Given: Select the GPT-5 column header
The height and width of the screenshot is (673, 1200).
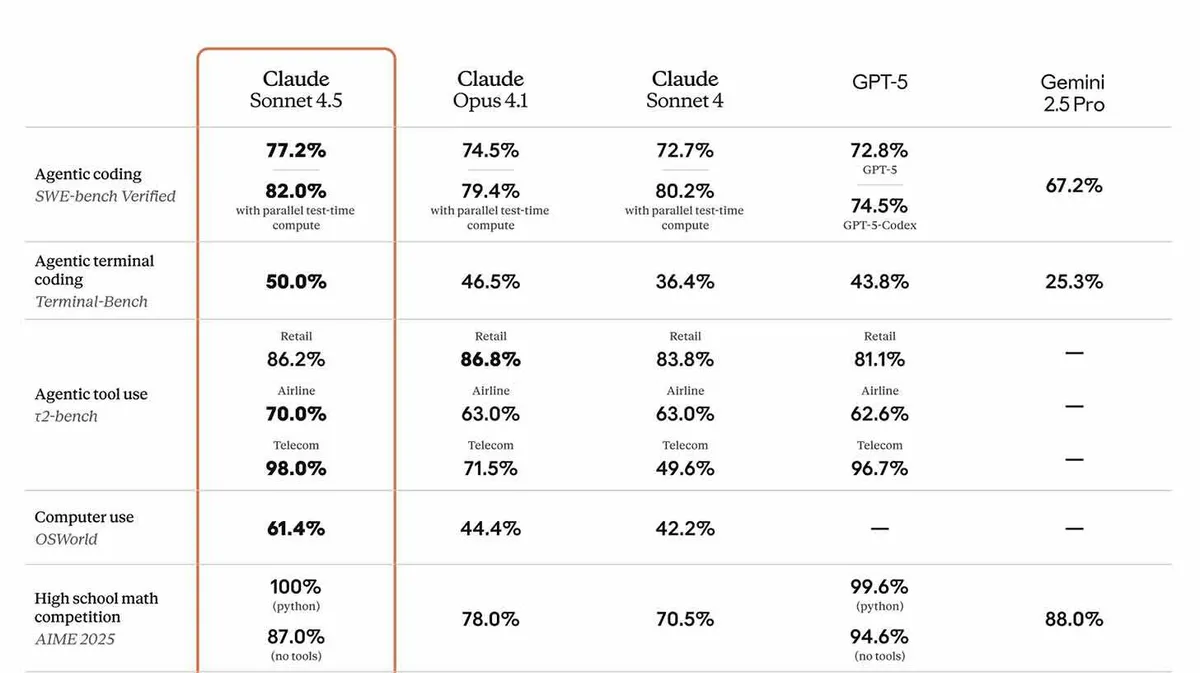Looking at the screenshot, I should (x=880, y=82).
